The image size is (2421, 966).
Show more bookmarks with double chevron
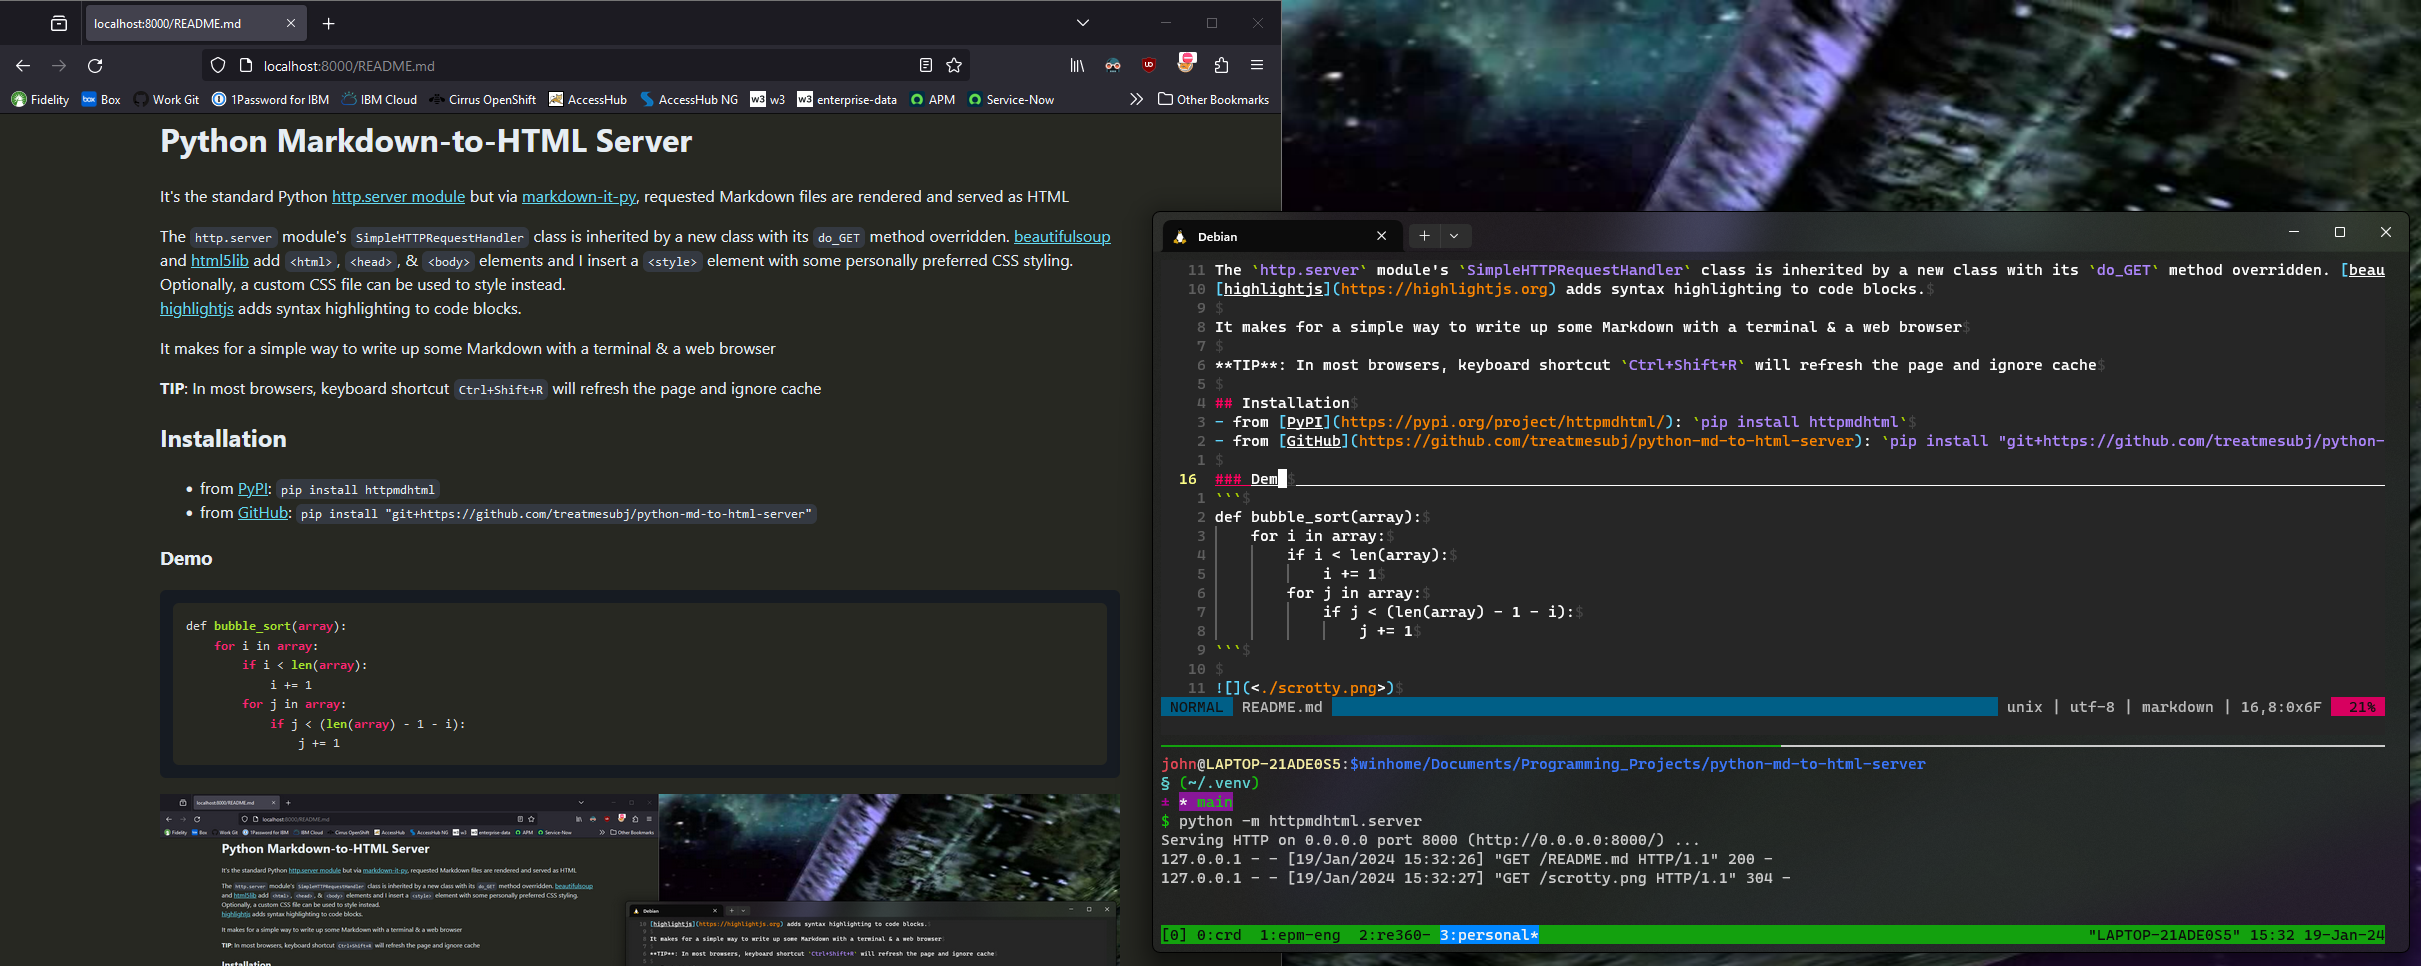pos(1136,100)
